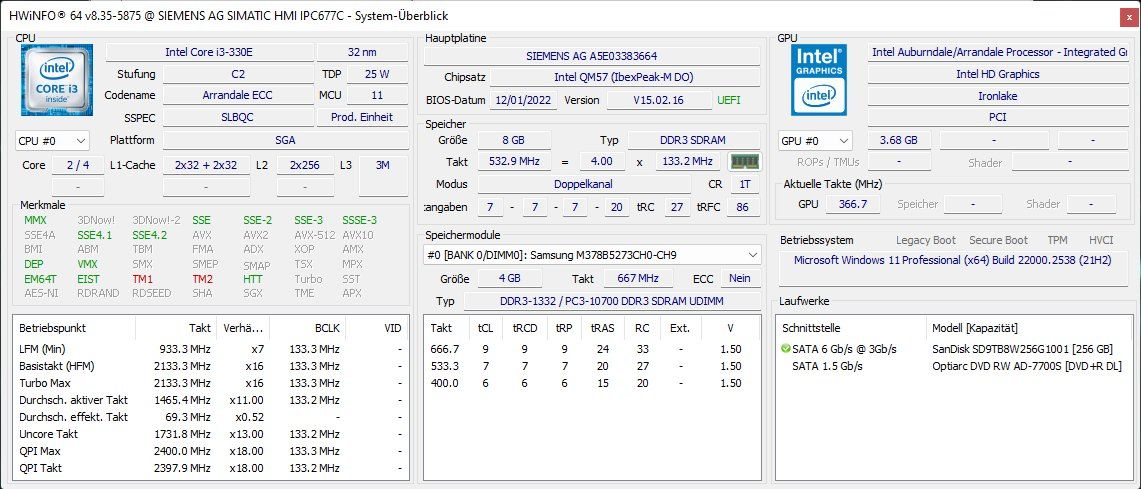Screen dimensions: 1141x489
Task: Click the Legacy Boot label
Action: (x=926, y=240)
